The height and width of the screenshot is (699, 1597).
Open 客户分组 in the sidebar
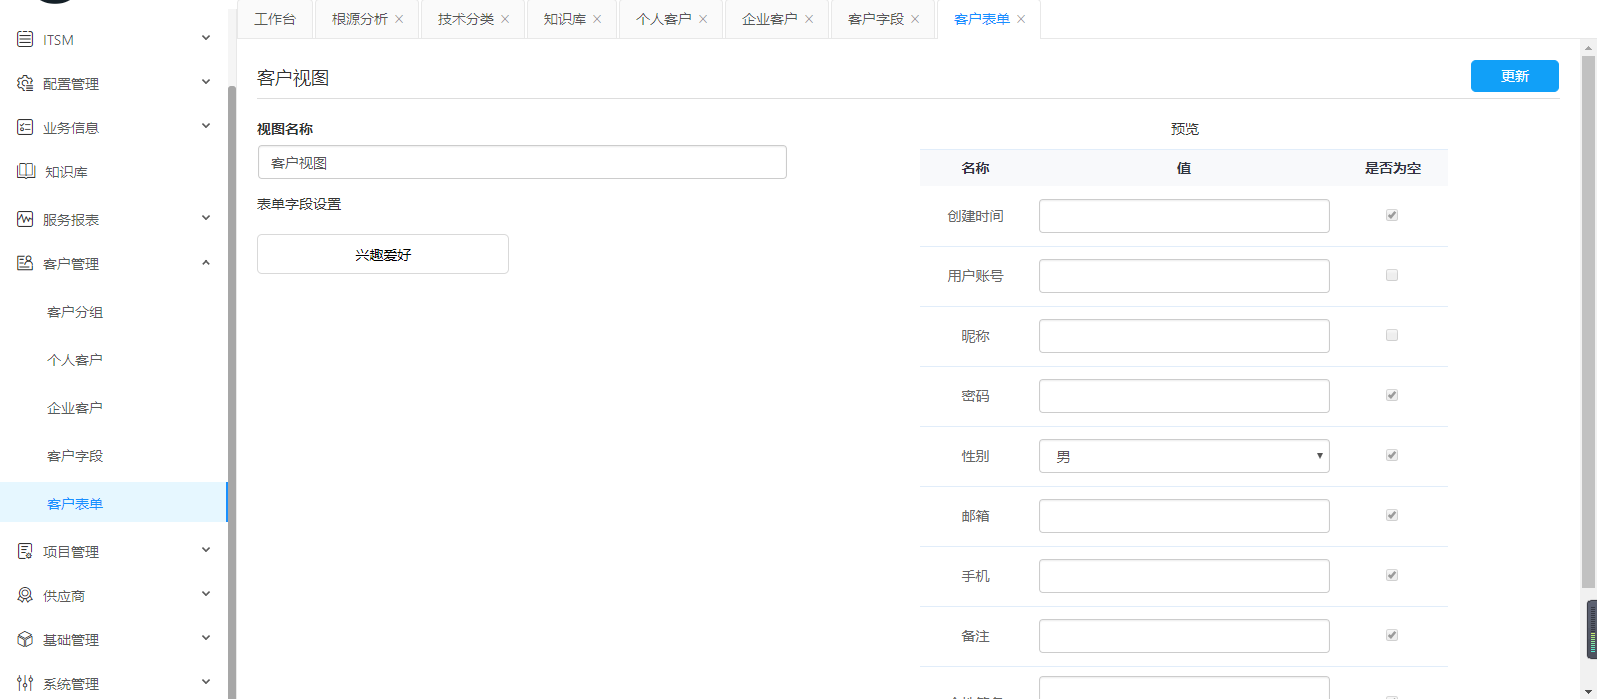[x=75, y=312]
